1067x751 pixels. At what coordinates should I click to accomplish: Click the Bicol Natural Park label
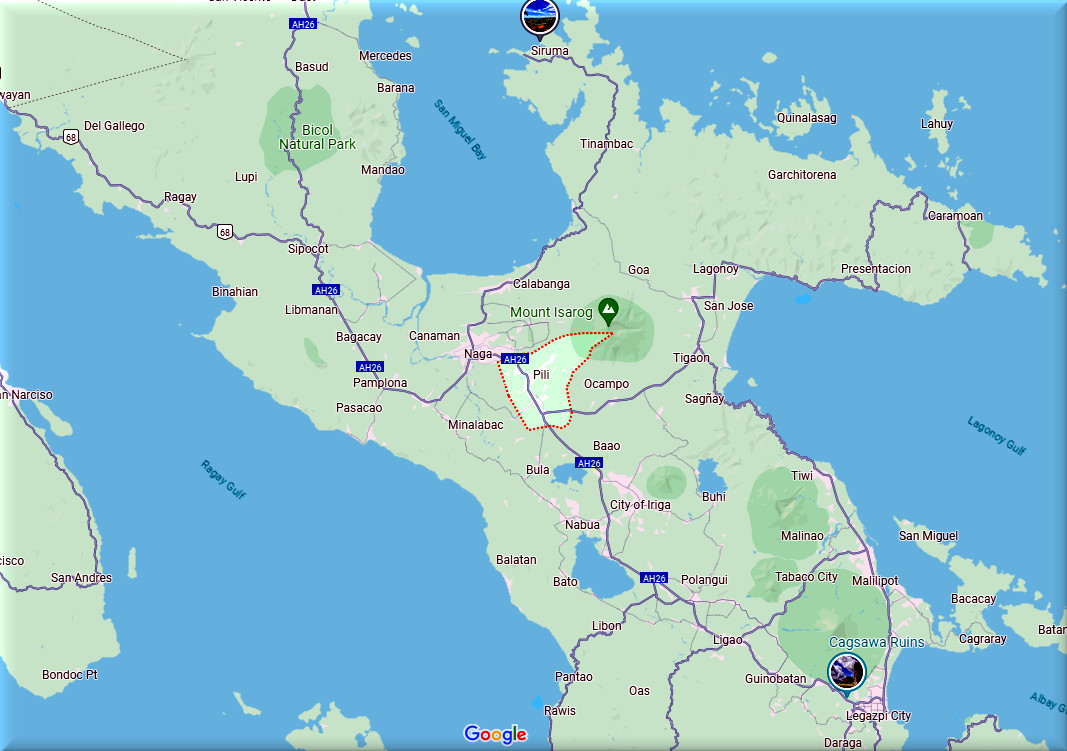[317, 137]
